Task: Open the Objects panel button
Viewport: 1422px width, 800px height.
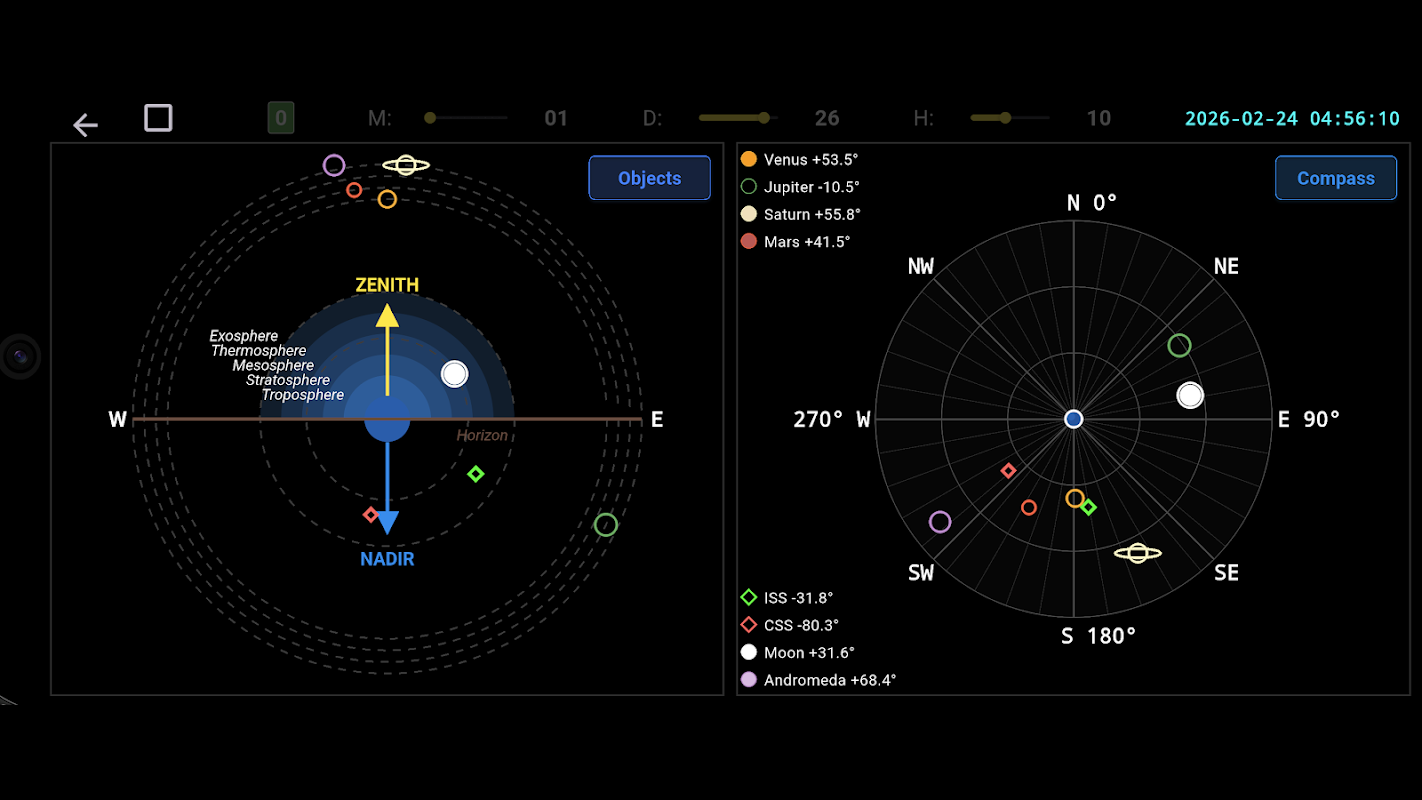Action: 650,178
